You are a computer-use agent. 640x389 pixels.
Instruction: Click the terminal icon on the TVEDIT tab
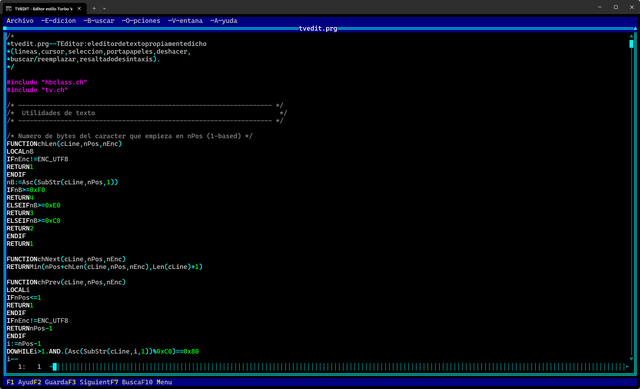(x=9, y=8)
